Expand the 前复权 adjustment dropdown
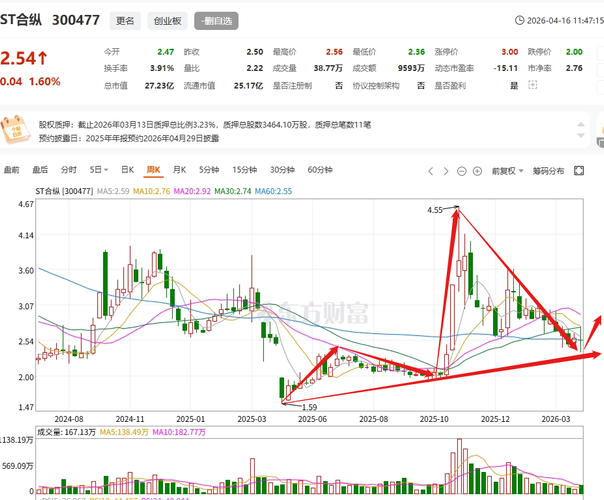 [x=507, y=171]
